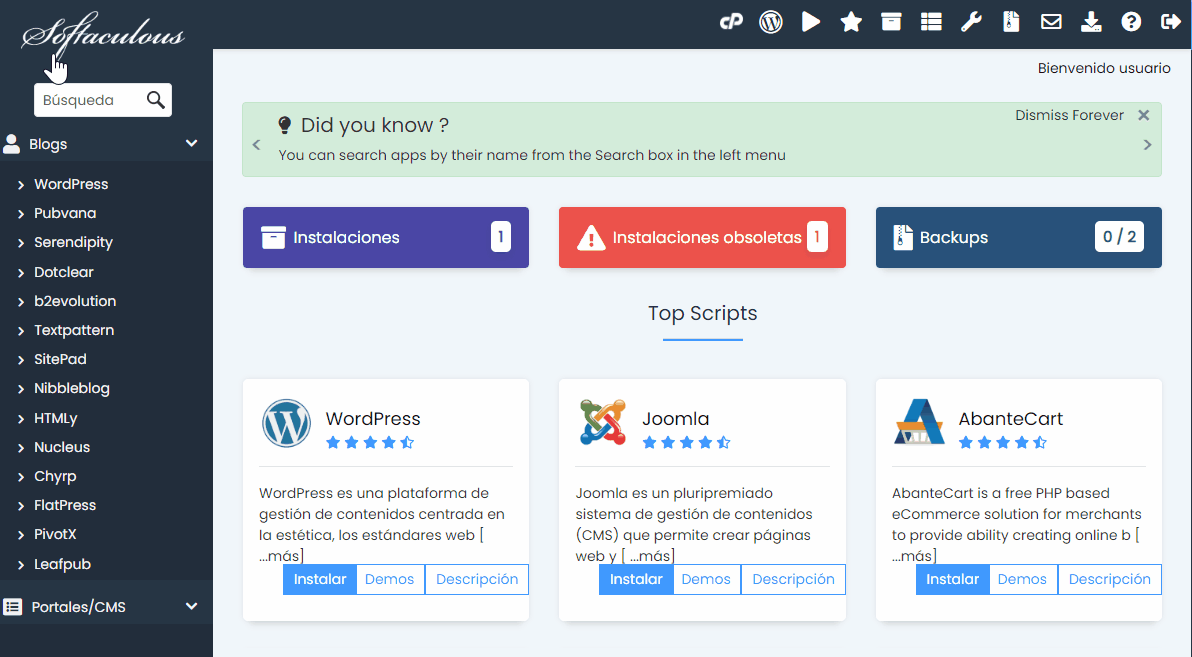Click WordPress star rating
Viewport: 1192px width, 657px height.
click(x=370, y=443)
